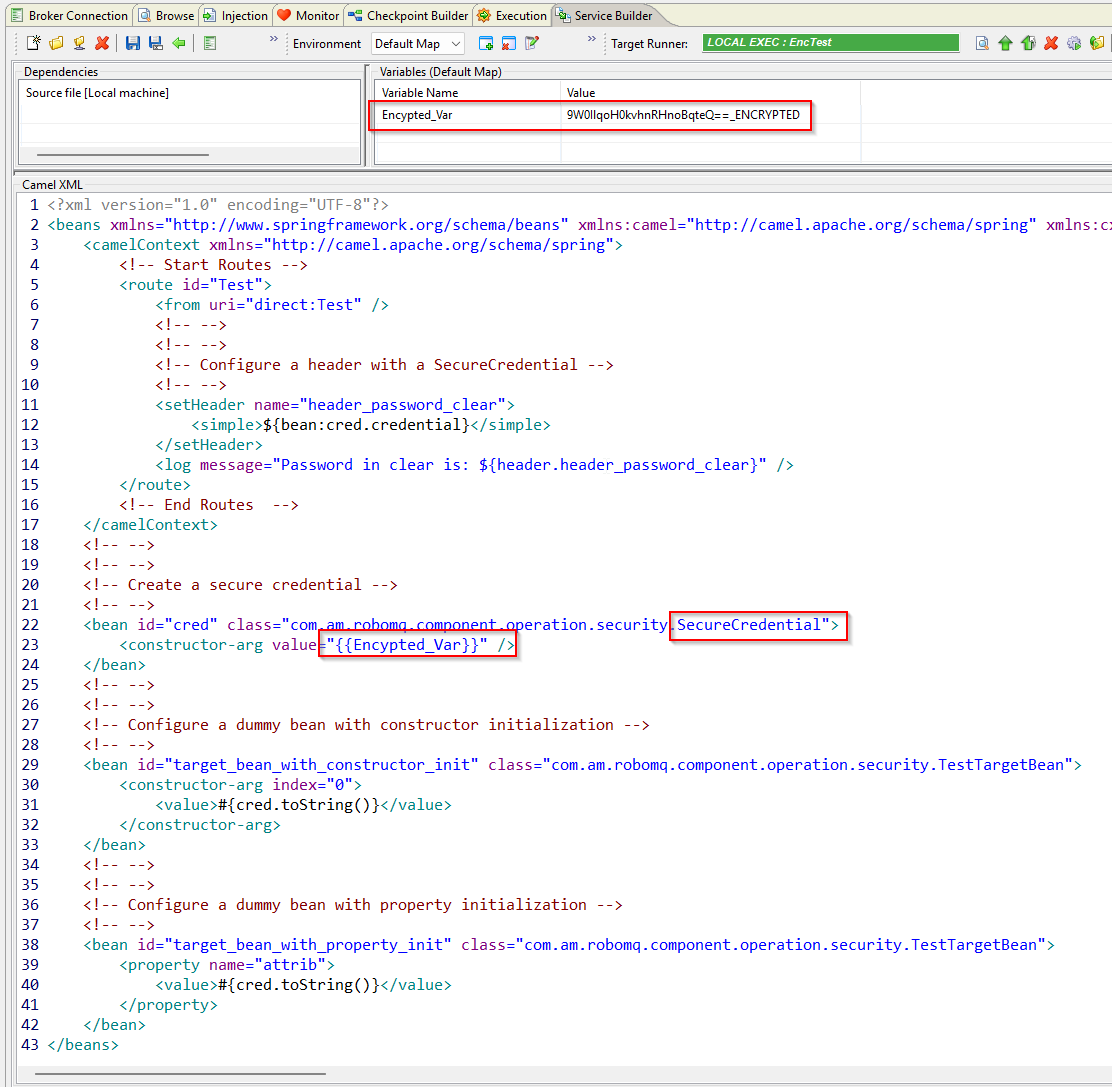Expand the toolbar overflow chevron before Target Runner
Screen dimensions: 1112x1087
click(x=592, y=40)
